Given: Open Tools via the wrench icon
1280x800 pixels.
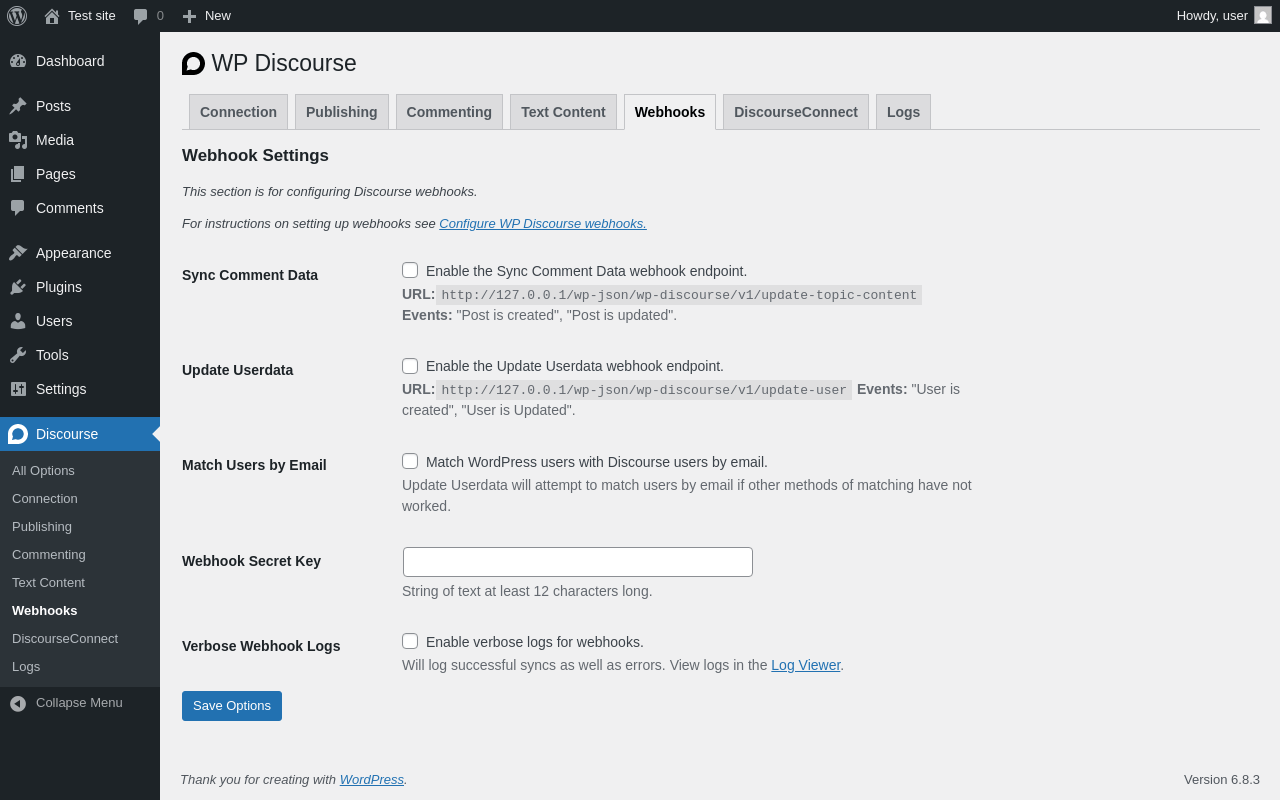Looking at the screenshot, I should (x=18, y=355).
